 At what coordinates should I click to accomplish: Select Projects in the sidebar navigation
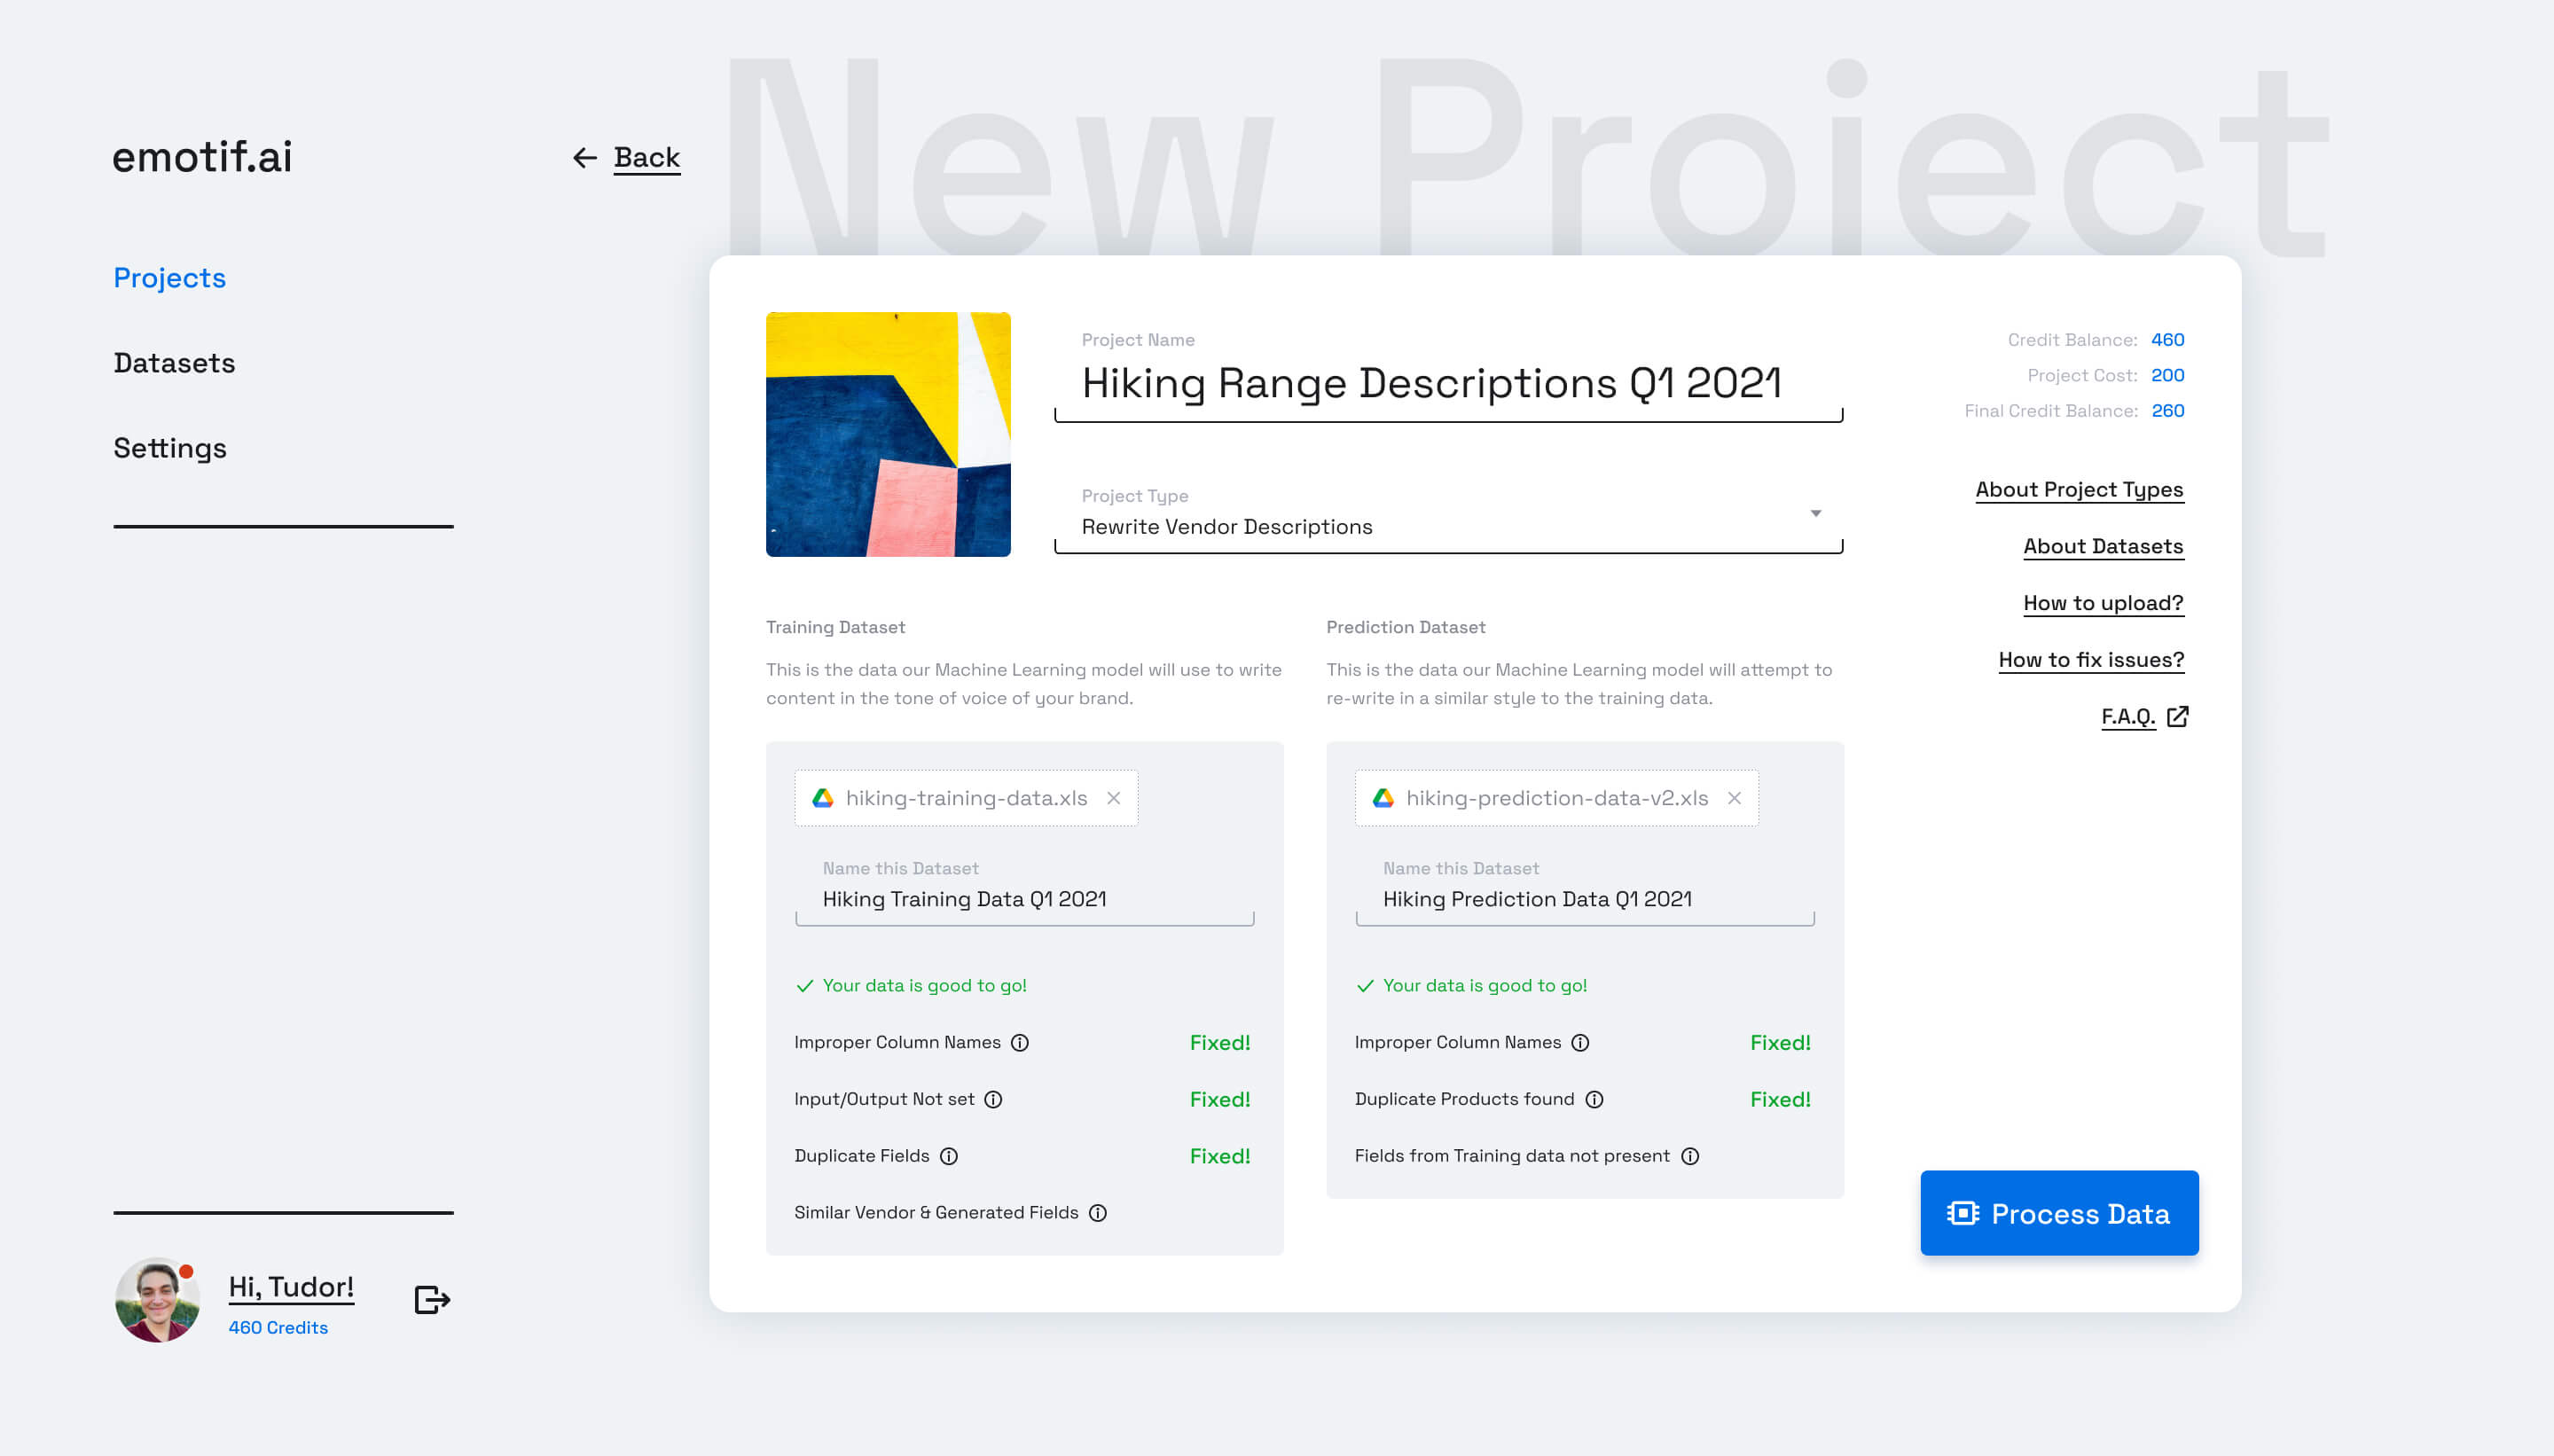click(170, 278)
